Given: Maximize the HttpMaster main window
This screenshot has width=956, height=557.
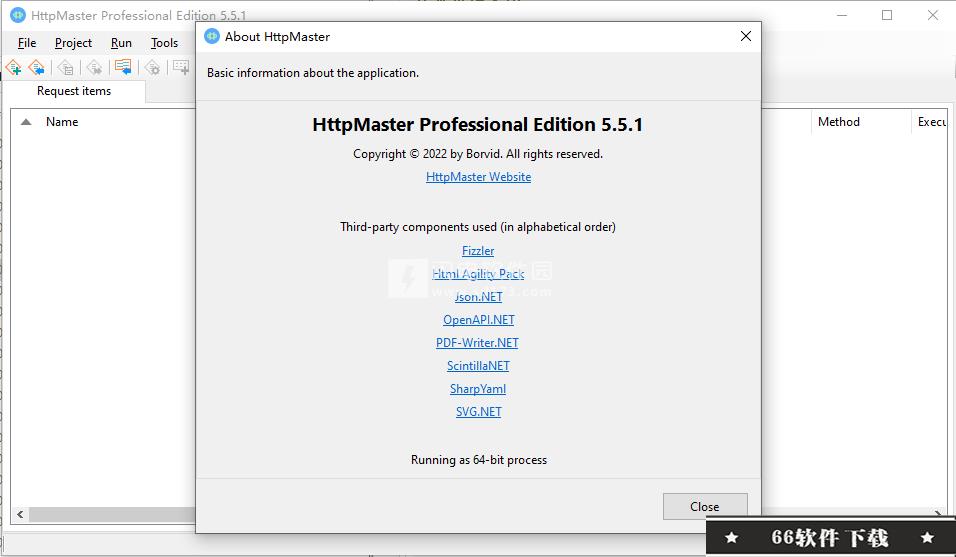Looking at the screenshot, I should (x=887, y=15).
